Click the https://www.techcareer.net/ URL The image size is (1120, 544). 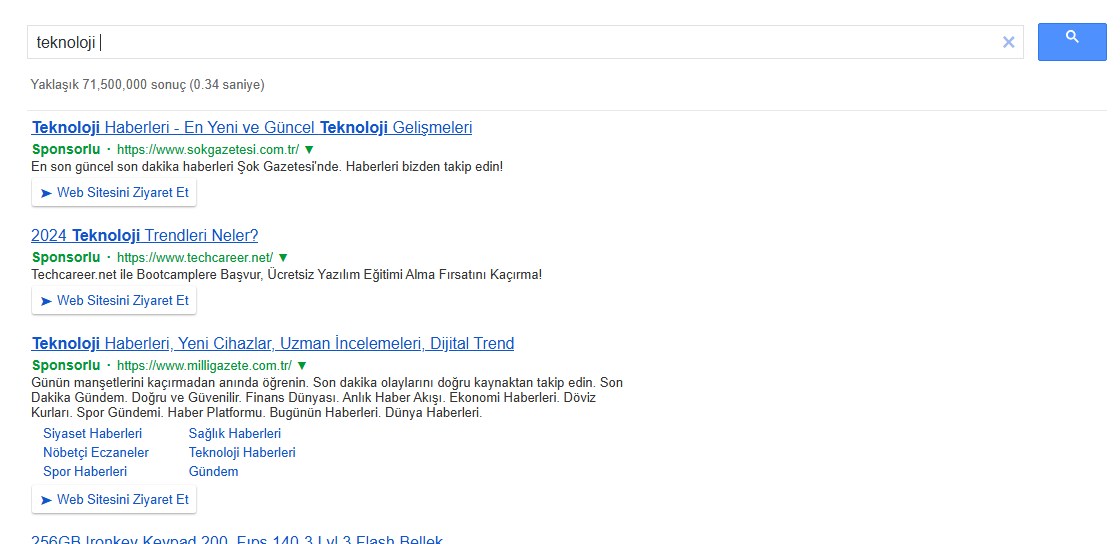coord(194,258)
